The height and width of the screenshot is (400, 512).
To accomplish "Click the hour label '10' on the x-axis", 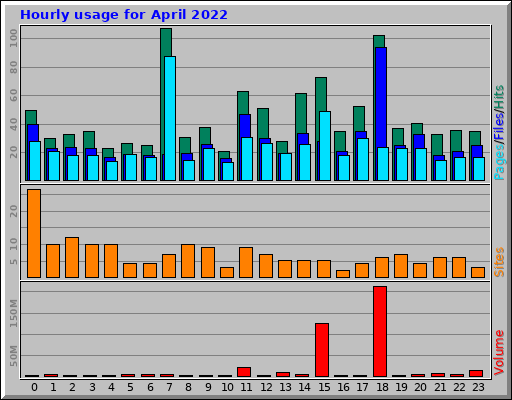I will [x=227, y=387].
